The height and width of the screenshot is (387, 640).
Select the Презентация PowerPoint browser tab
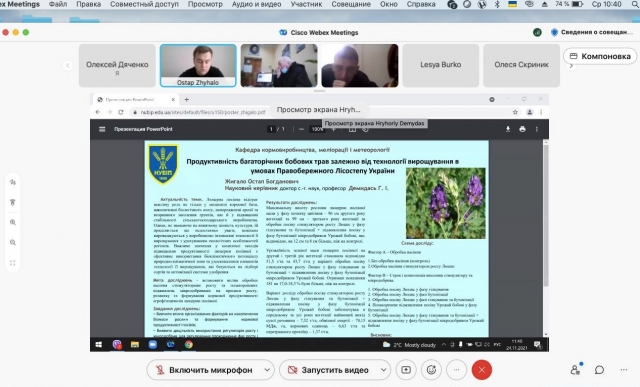pos(136,99)
